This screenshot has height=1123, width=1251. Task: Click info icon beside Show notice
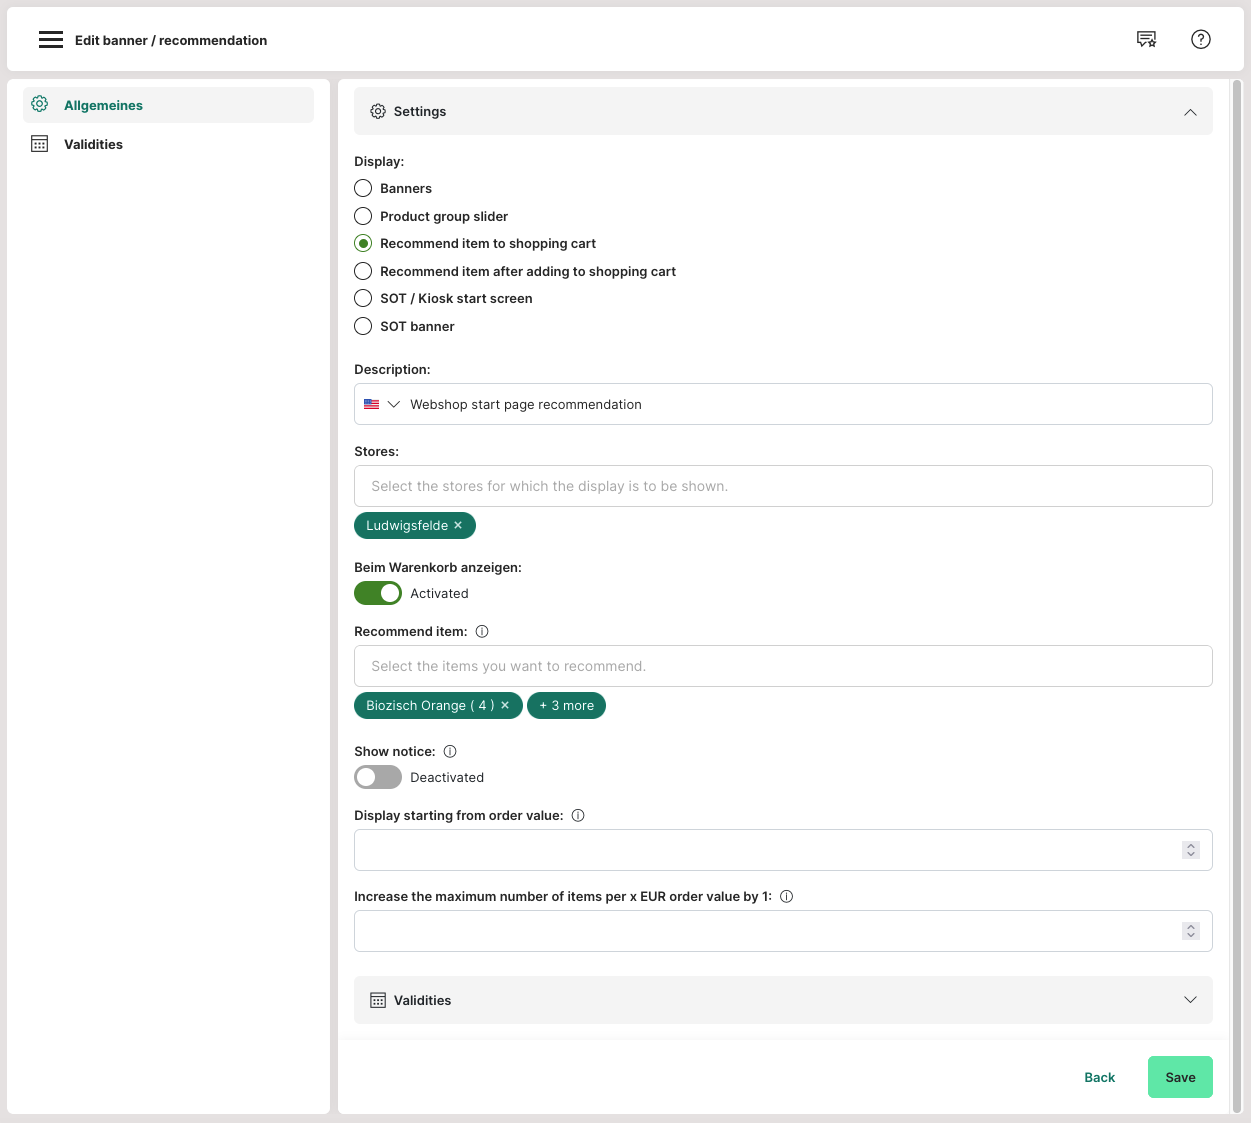click(450, 752)
